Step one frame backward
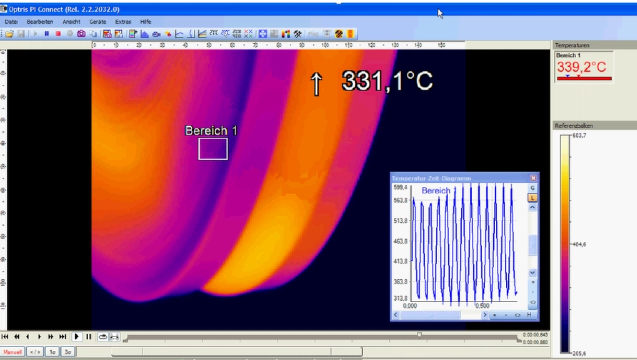Screen dimensions: 637x360 [x=28, y=336]
